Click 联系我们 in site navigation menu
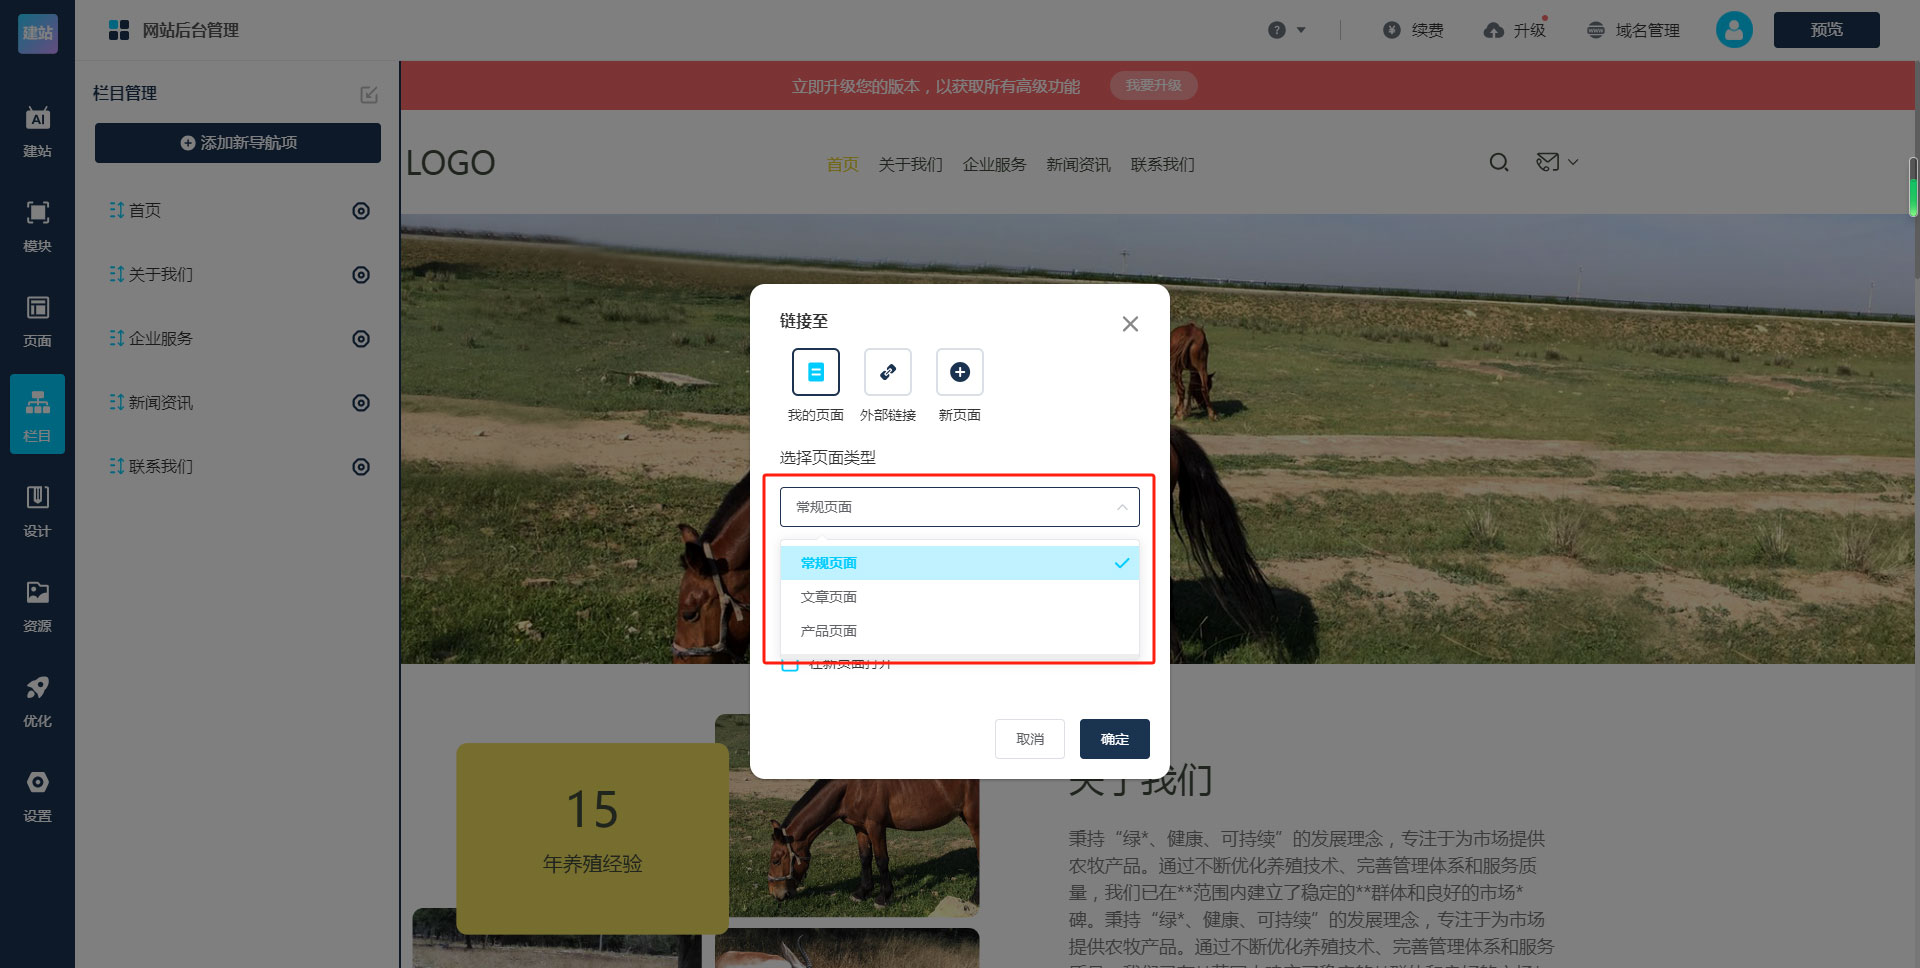Viewport: 1920px width, 968px height. 1162,164
